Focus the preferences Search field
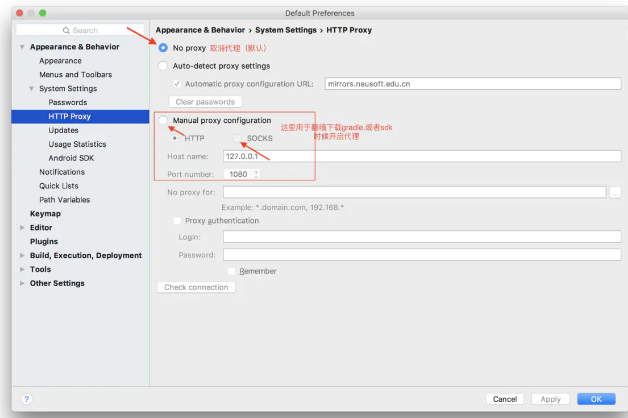Viewport: 628px width, 418px height. [x=80, y=30]
